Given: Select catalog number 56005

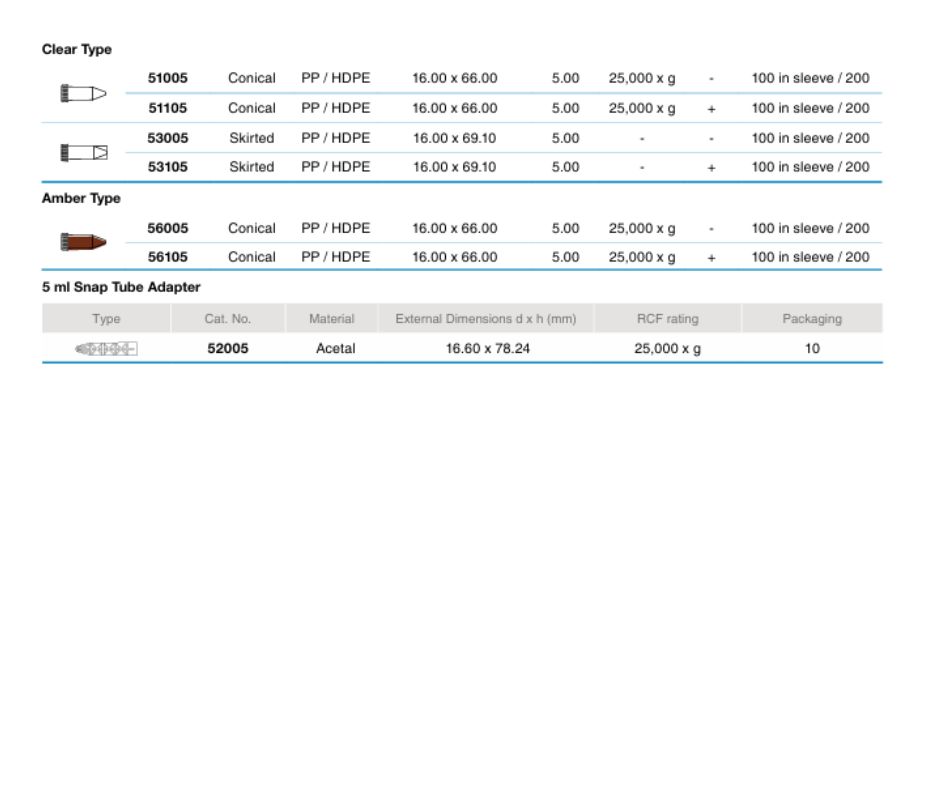Looking at the screenshot, I should point(168,228).
